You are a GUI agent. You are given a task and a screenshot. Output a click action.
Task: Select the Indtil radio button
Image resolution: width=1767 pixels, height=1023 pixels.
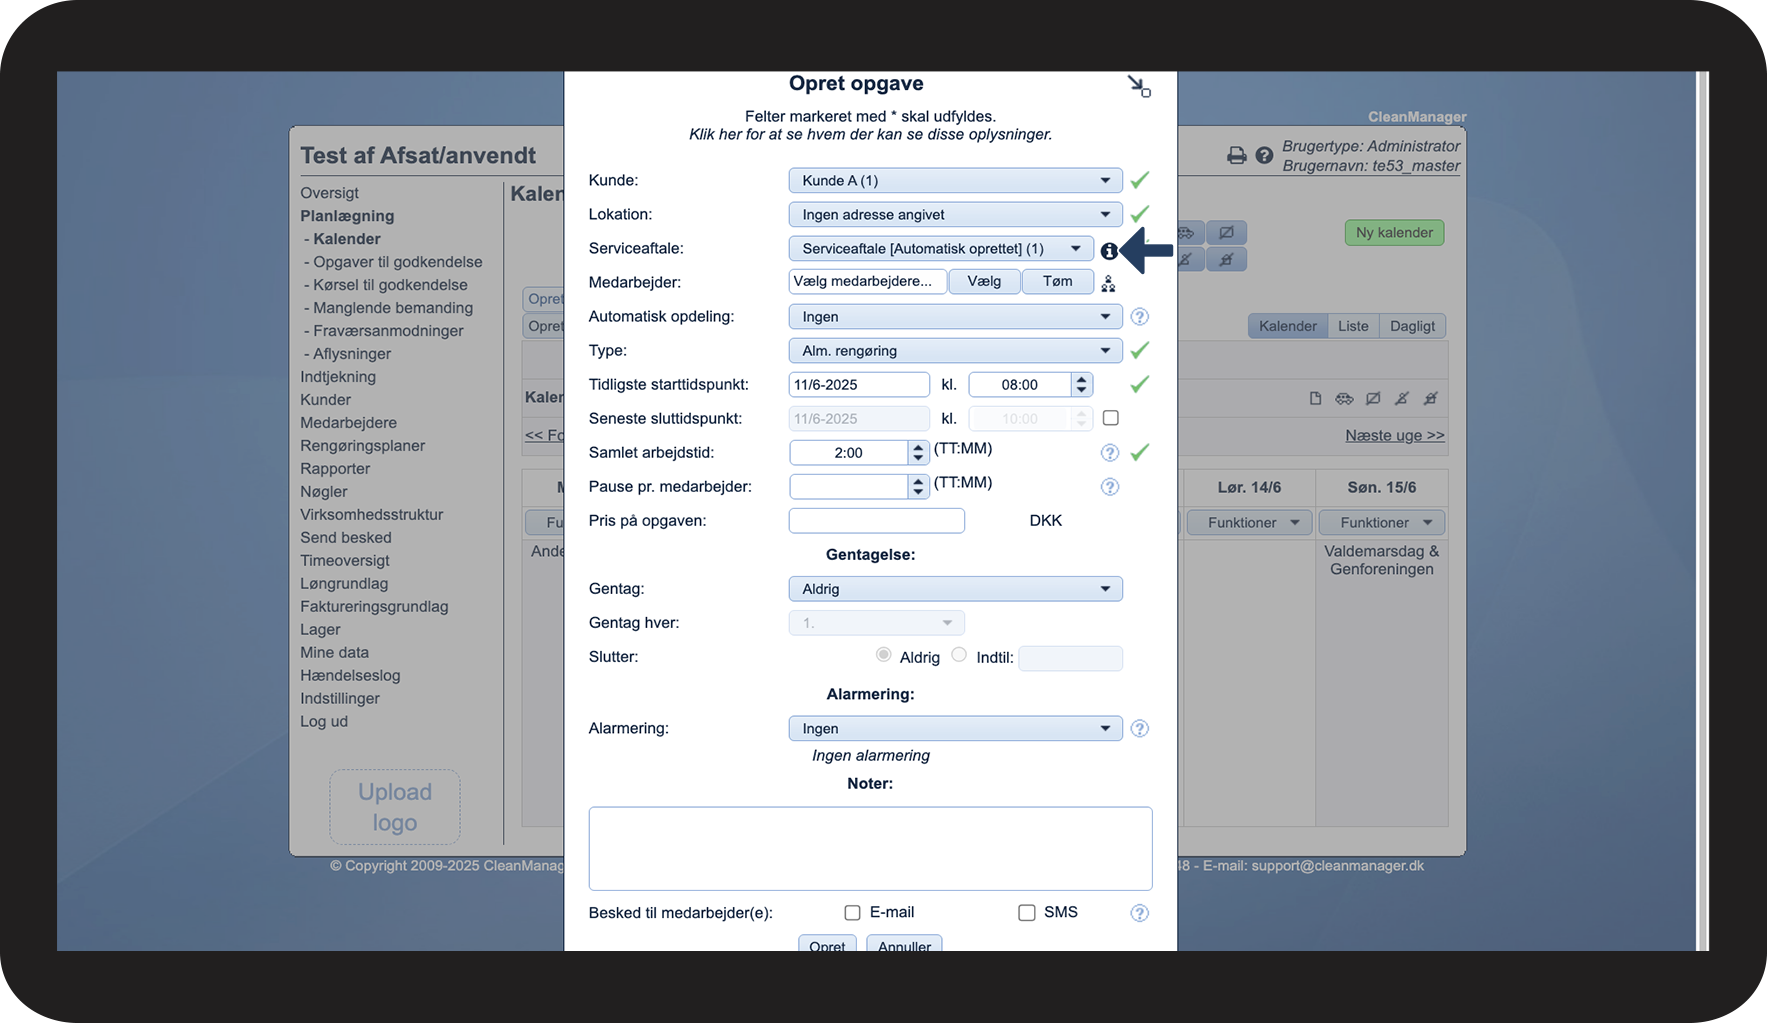(x=959, y=655)
